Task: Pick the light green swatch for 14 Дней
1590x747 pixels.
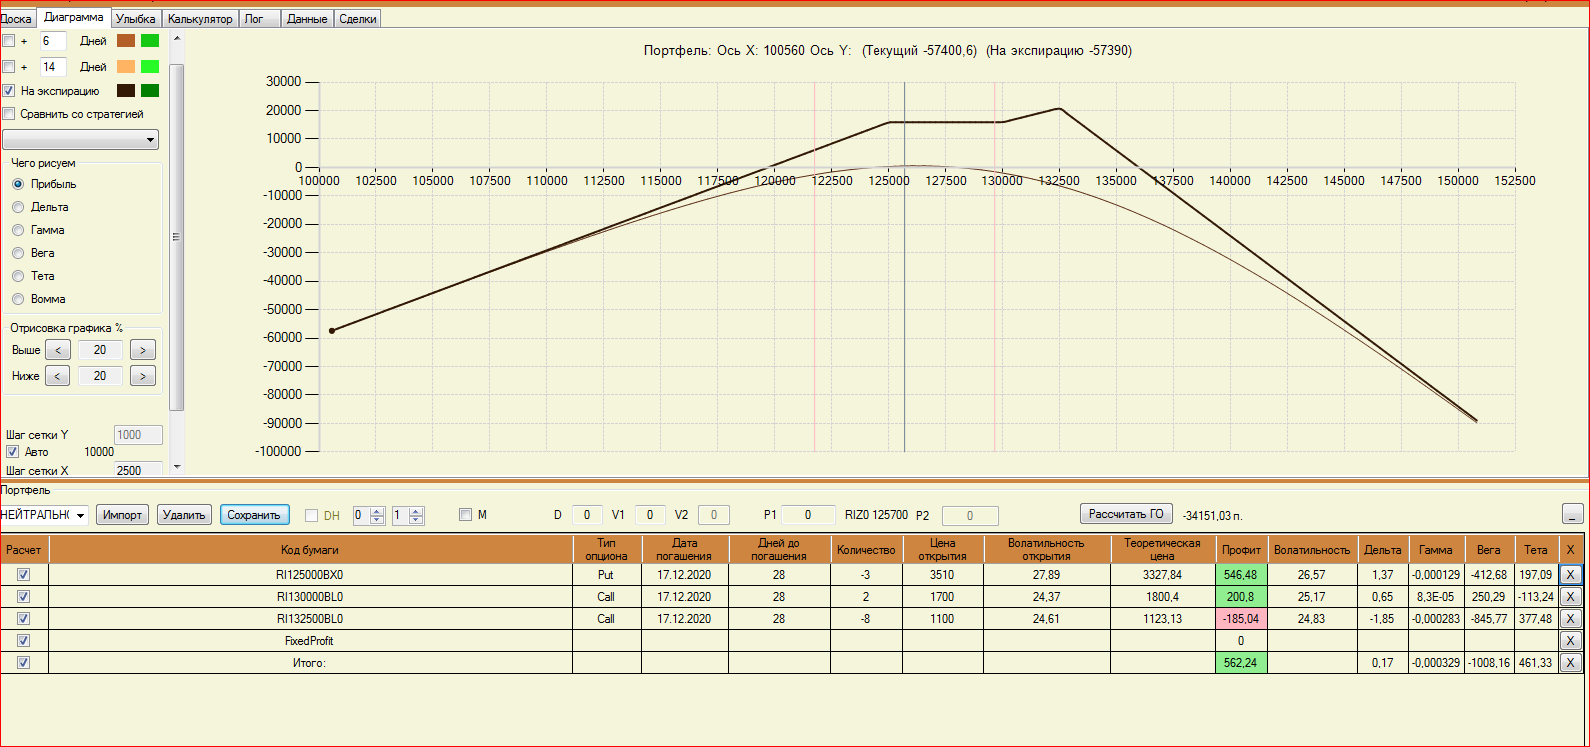Action: (150, 67)
